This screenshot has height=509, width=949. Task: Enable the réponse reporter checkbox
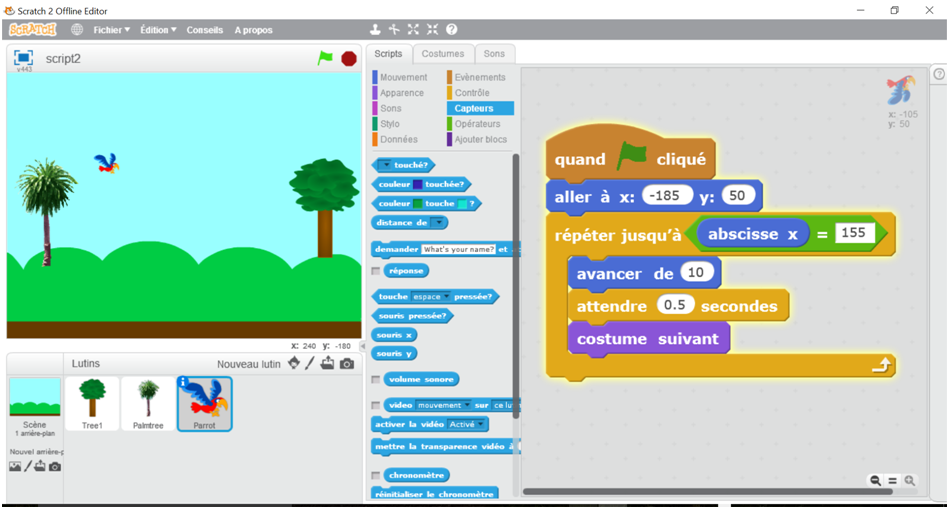pos(376,271)
